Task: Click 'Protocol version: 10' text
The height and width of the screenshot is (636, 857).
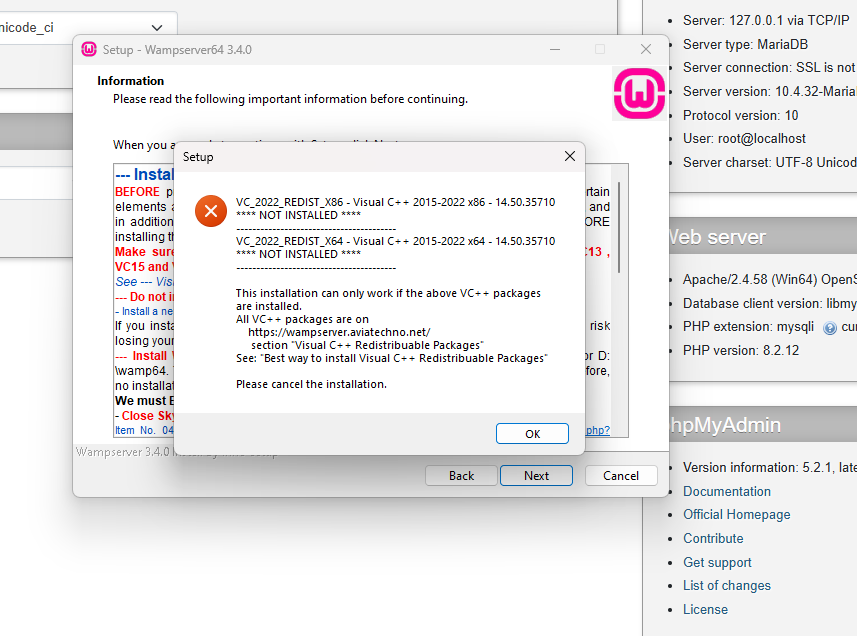Action: coord(740,115)
